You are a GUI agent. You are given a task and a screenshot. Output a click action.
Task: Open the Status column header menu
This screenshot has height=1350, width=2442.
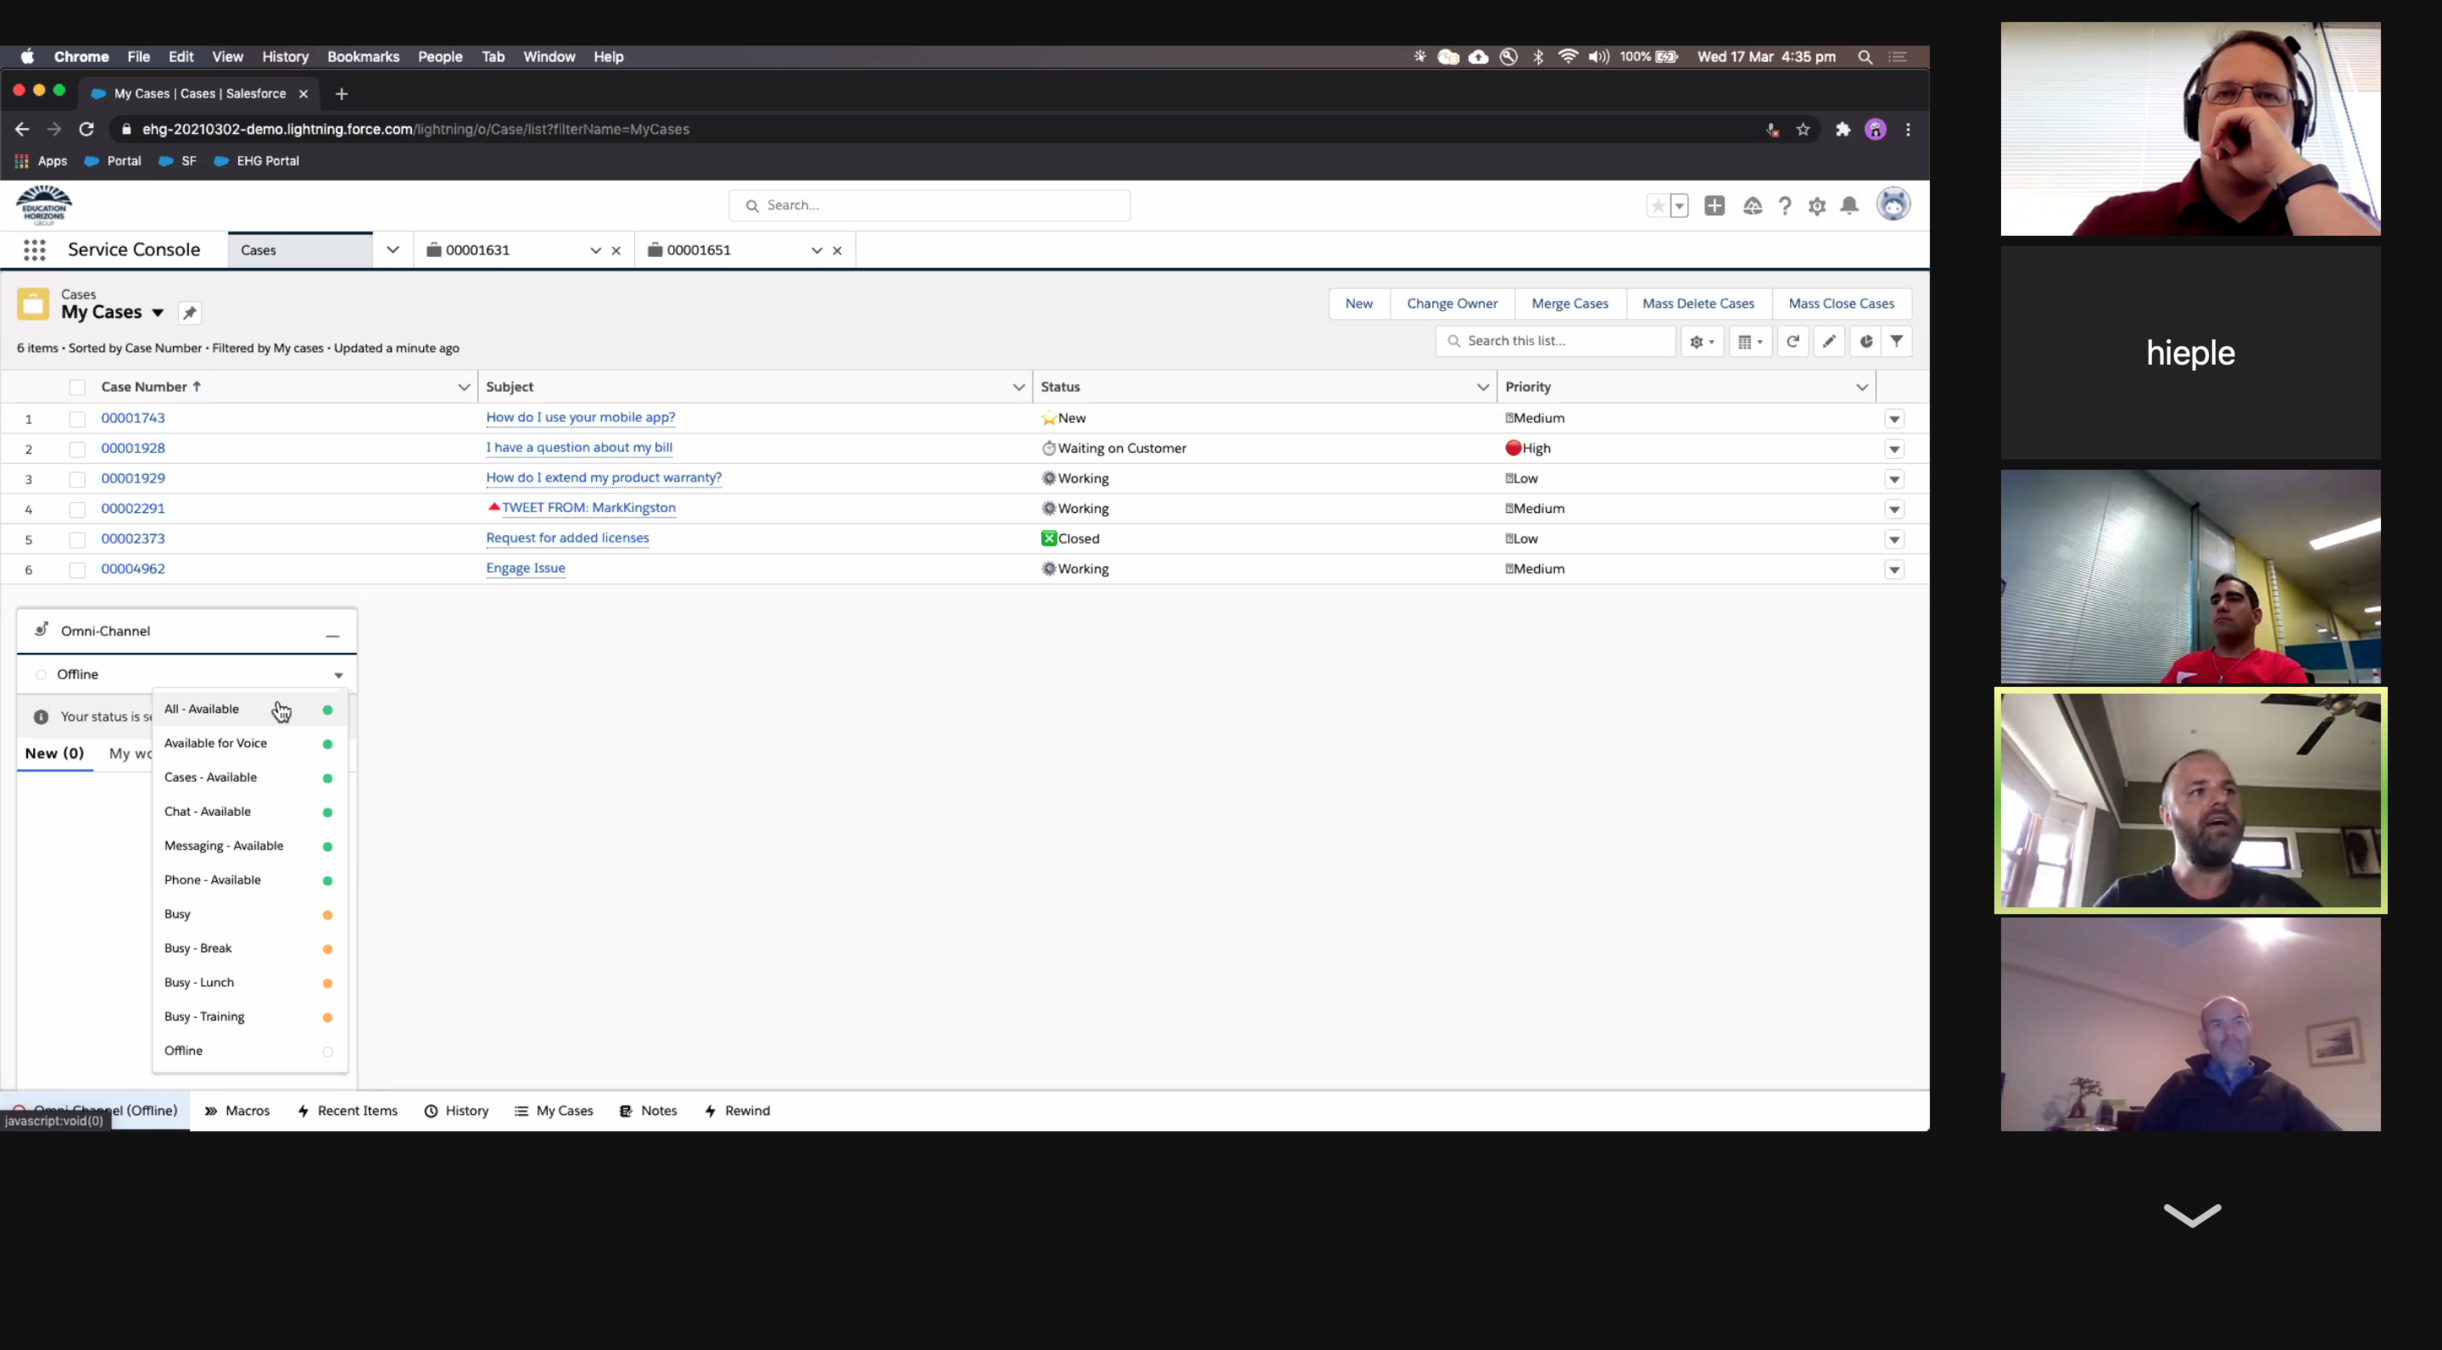click(1482, 387)
